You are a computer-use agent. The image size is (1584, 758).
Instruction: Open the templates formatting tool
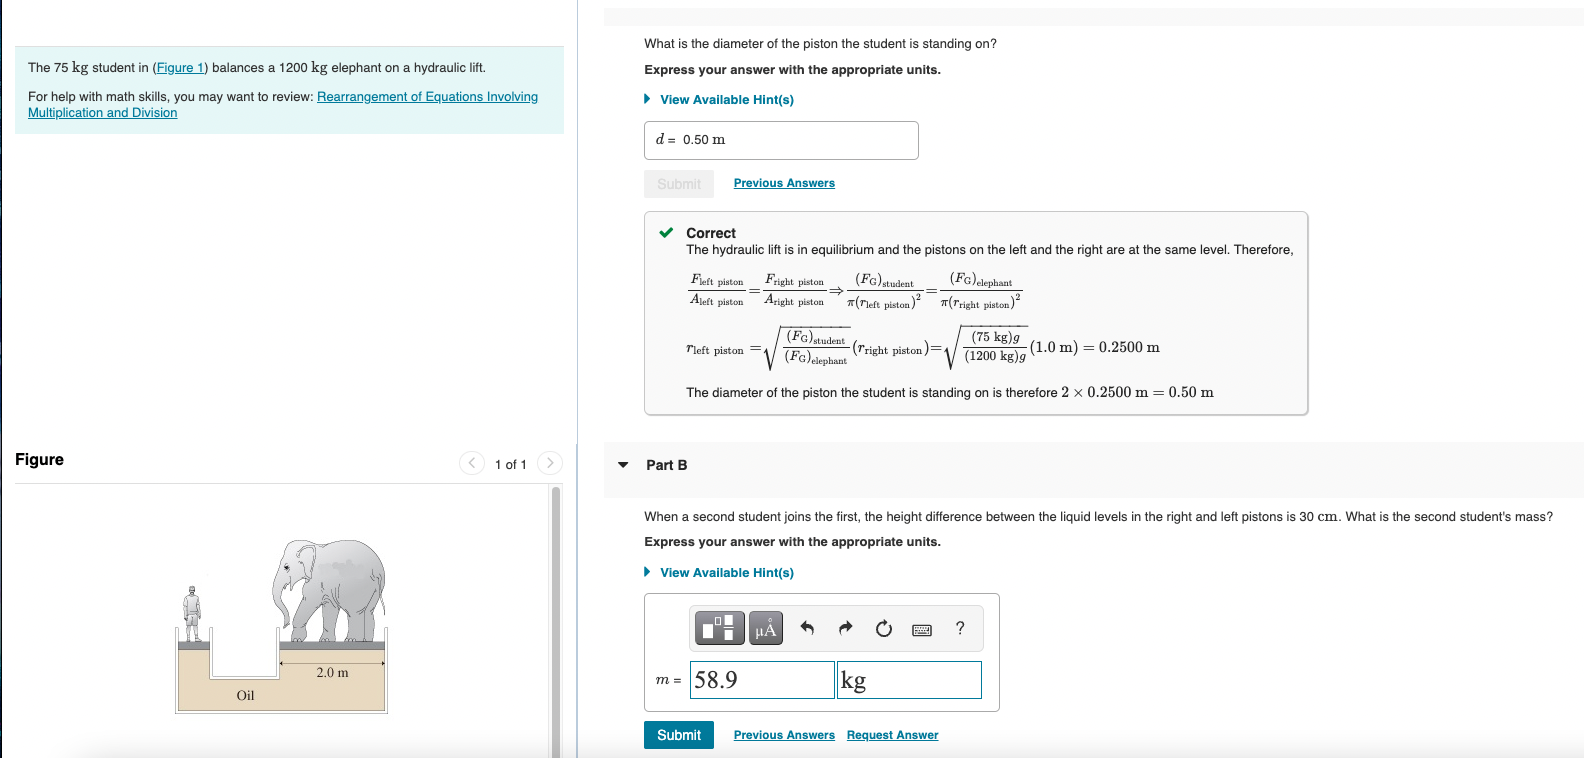(x=719, y=628)
